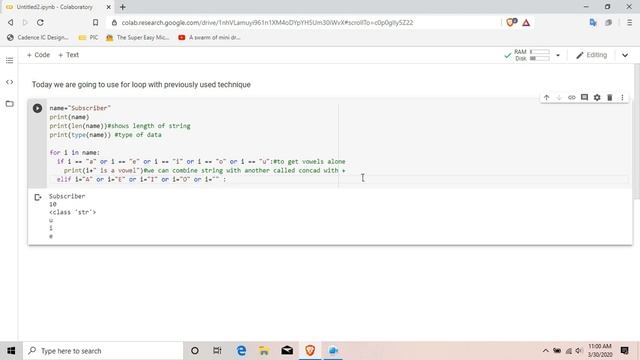This screenshot has width=640, height=360.
Task: Open the Editing mode selector
Action: coord(591,55)
